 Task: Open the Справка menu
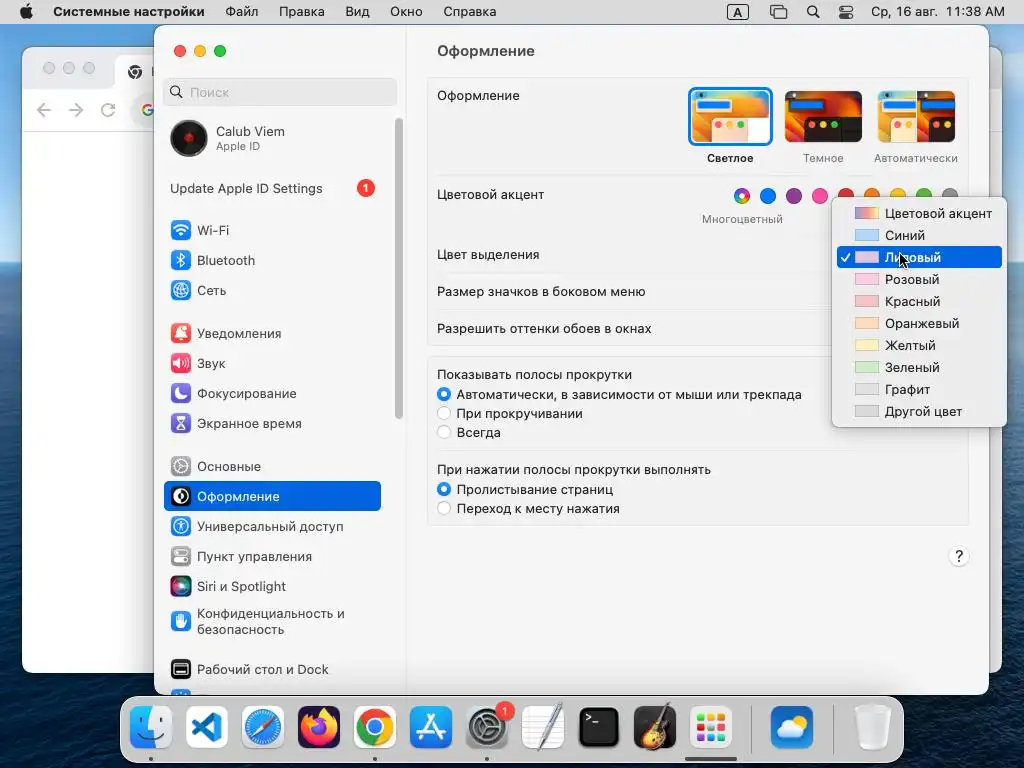pyautogui.click(x=470, y=12)
